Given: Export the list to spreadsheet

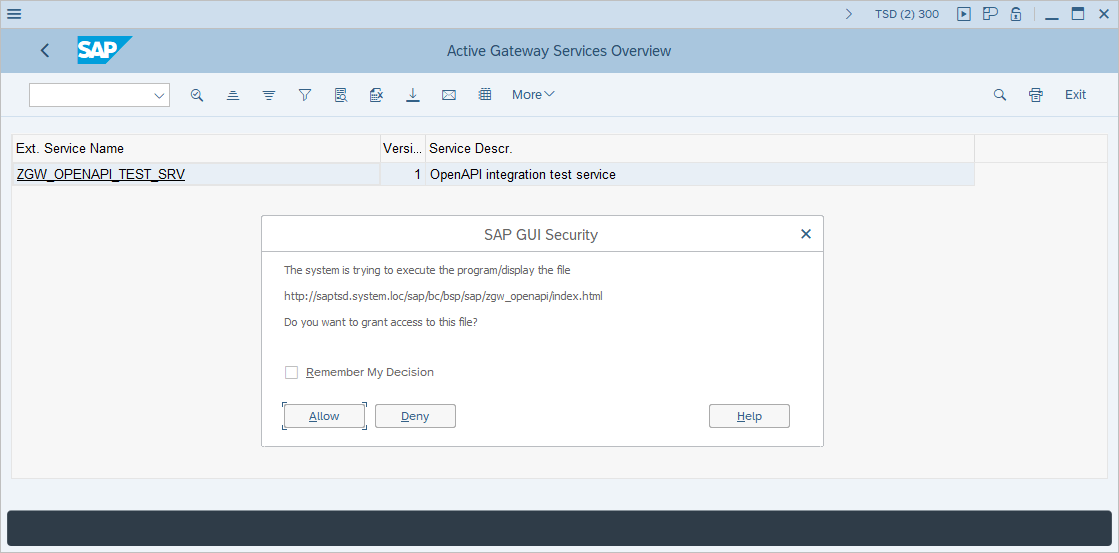Looking at the screenshot, I should point(377,95).
